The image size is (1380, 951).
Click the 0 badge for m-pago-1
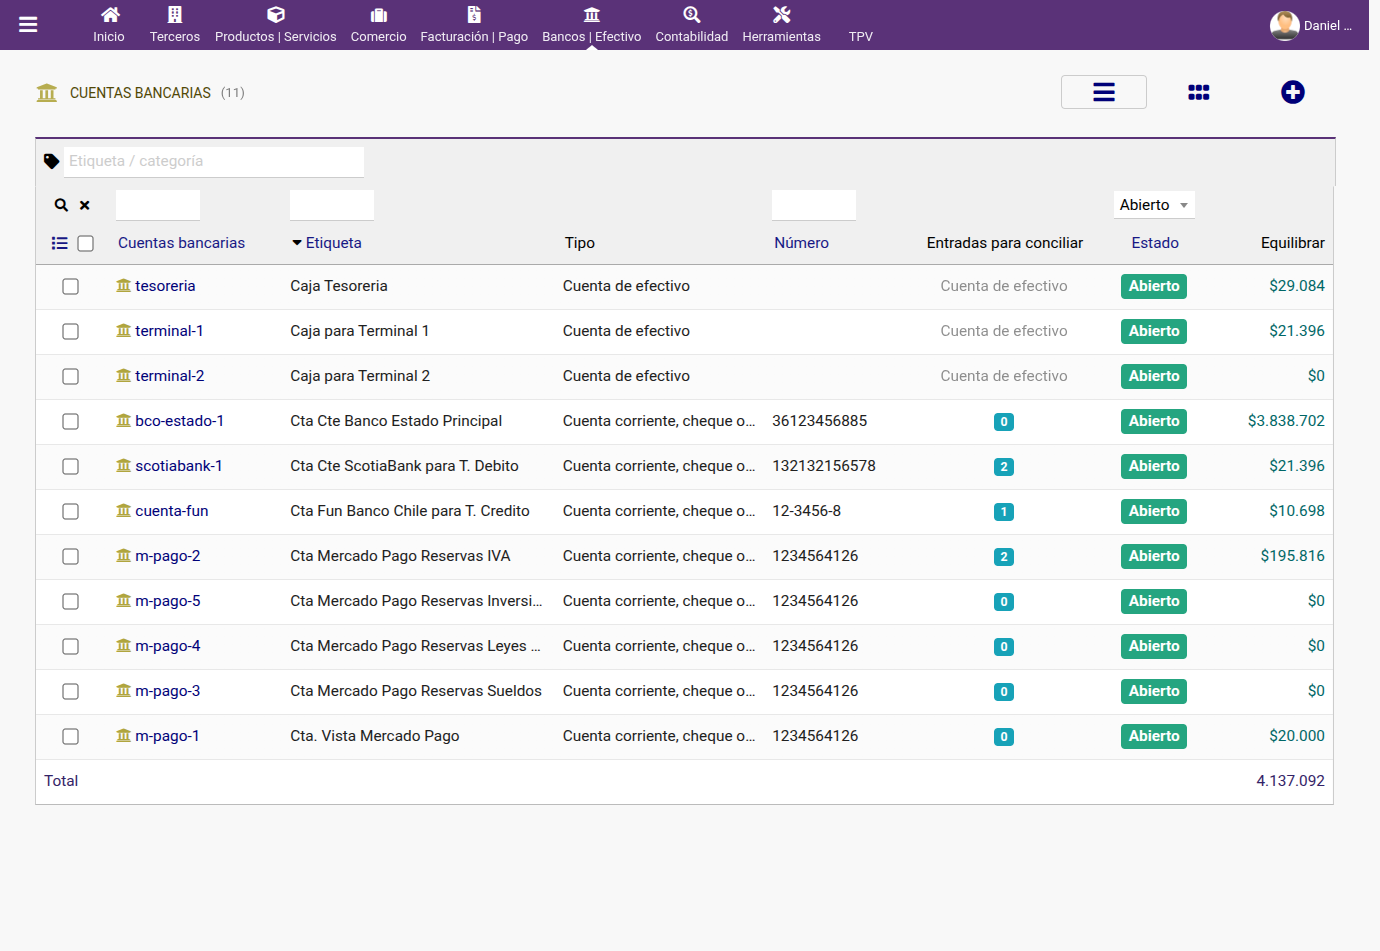tap(1004, 737)
